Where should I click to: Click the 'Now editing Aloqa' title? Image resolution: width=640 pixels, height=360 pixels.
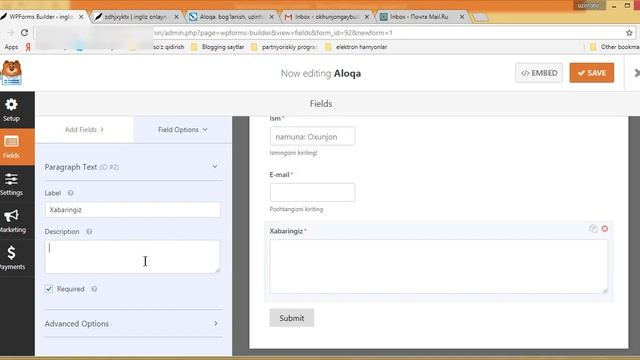click(321, 73)
